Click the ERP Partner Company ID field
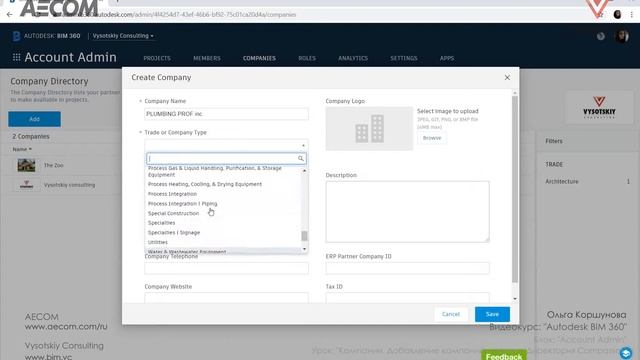Image resolution: width=640 pixels, height=360 pixels. [x=407, y=268]
